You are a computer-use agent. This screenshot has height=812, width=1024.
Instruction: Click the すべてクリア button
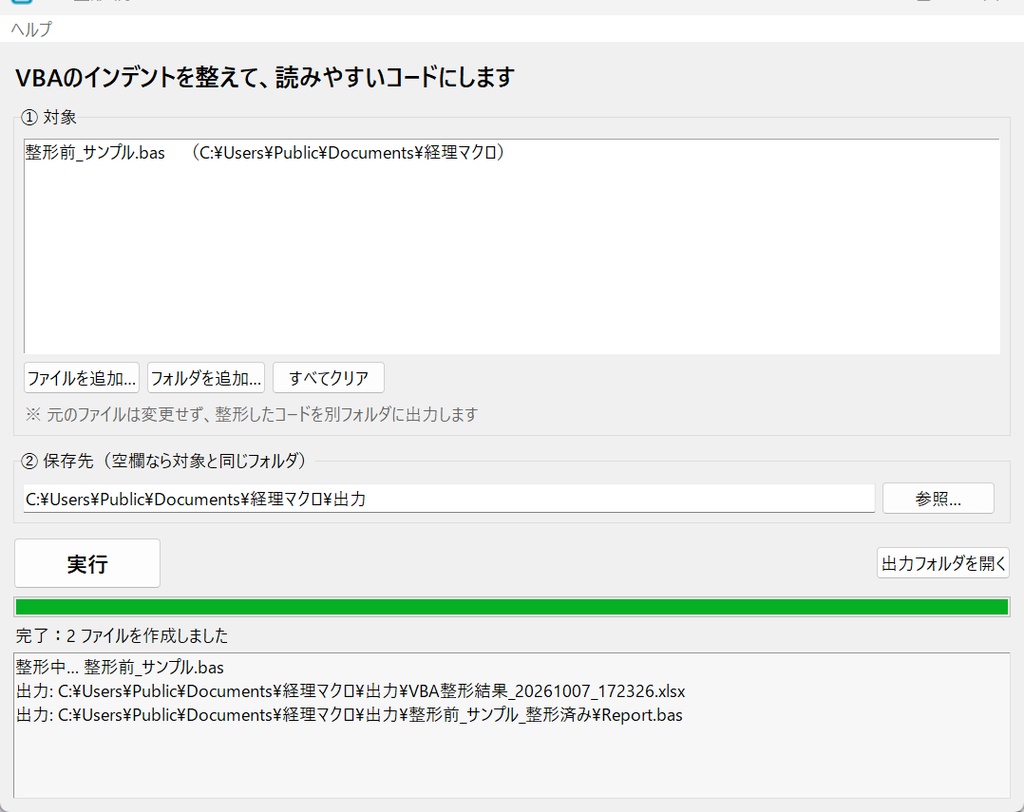click(x=328, y=378)
